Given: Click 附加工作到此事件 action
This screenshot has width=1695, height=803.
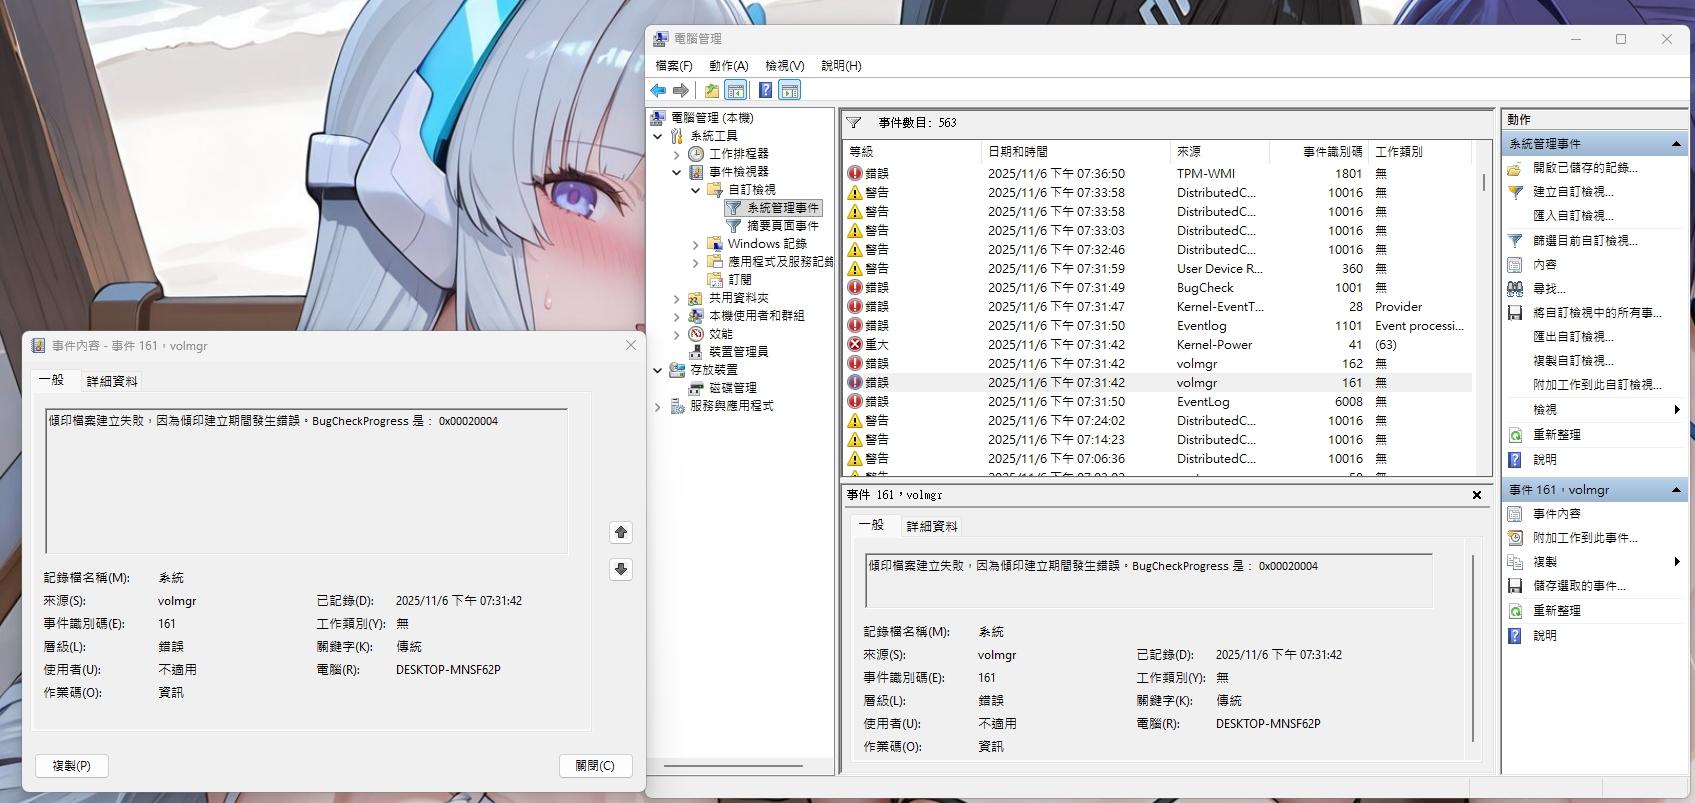Looking at the screenshot, I should click(1585, 538).
